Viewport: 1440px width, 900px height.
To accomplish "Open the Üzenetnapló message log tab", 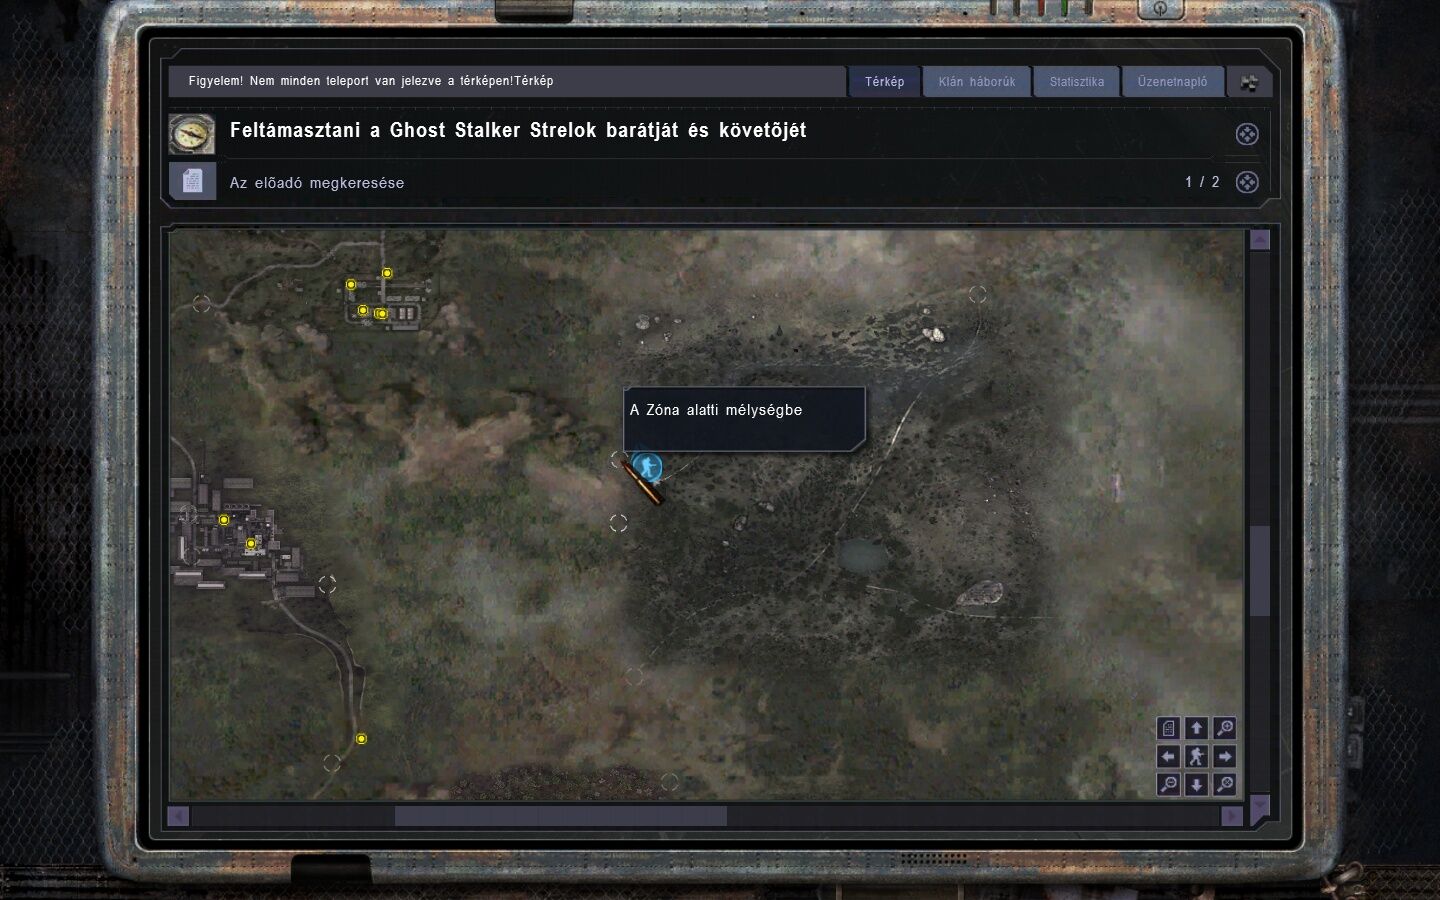I will click(x=1172, y=82).
